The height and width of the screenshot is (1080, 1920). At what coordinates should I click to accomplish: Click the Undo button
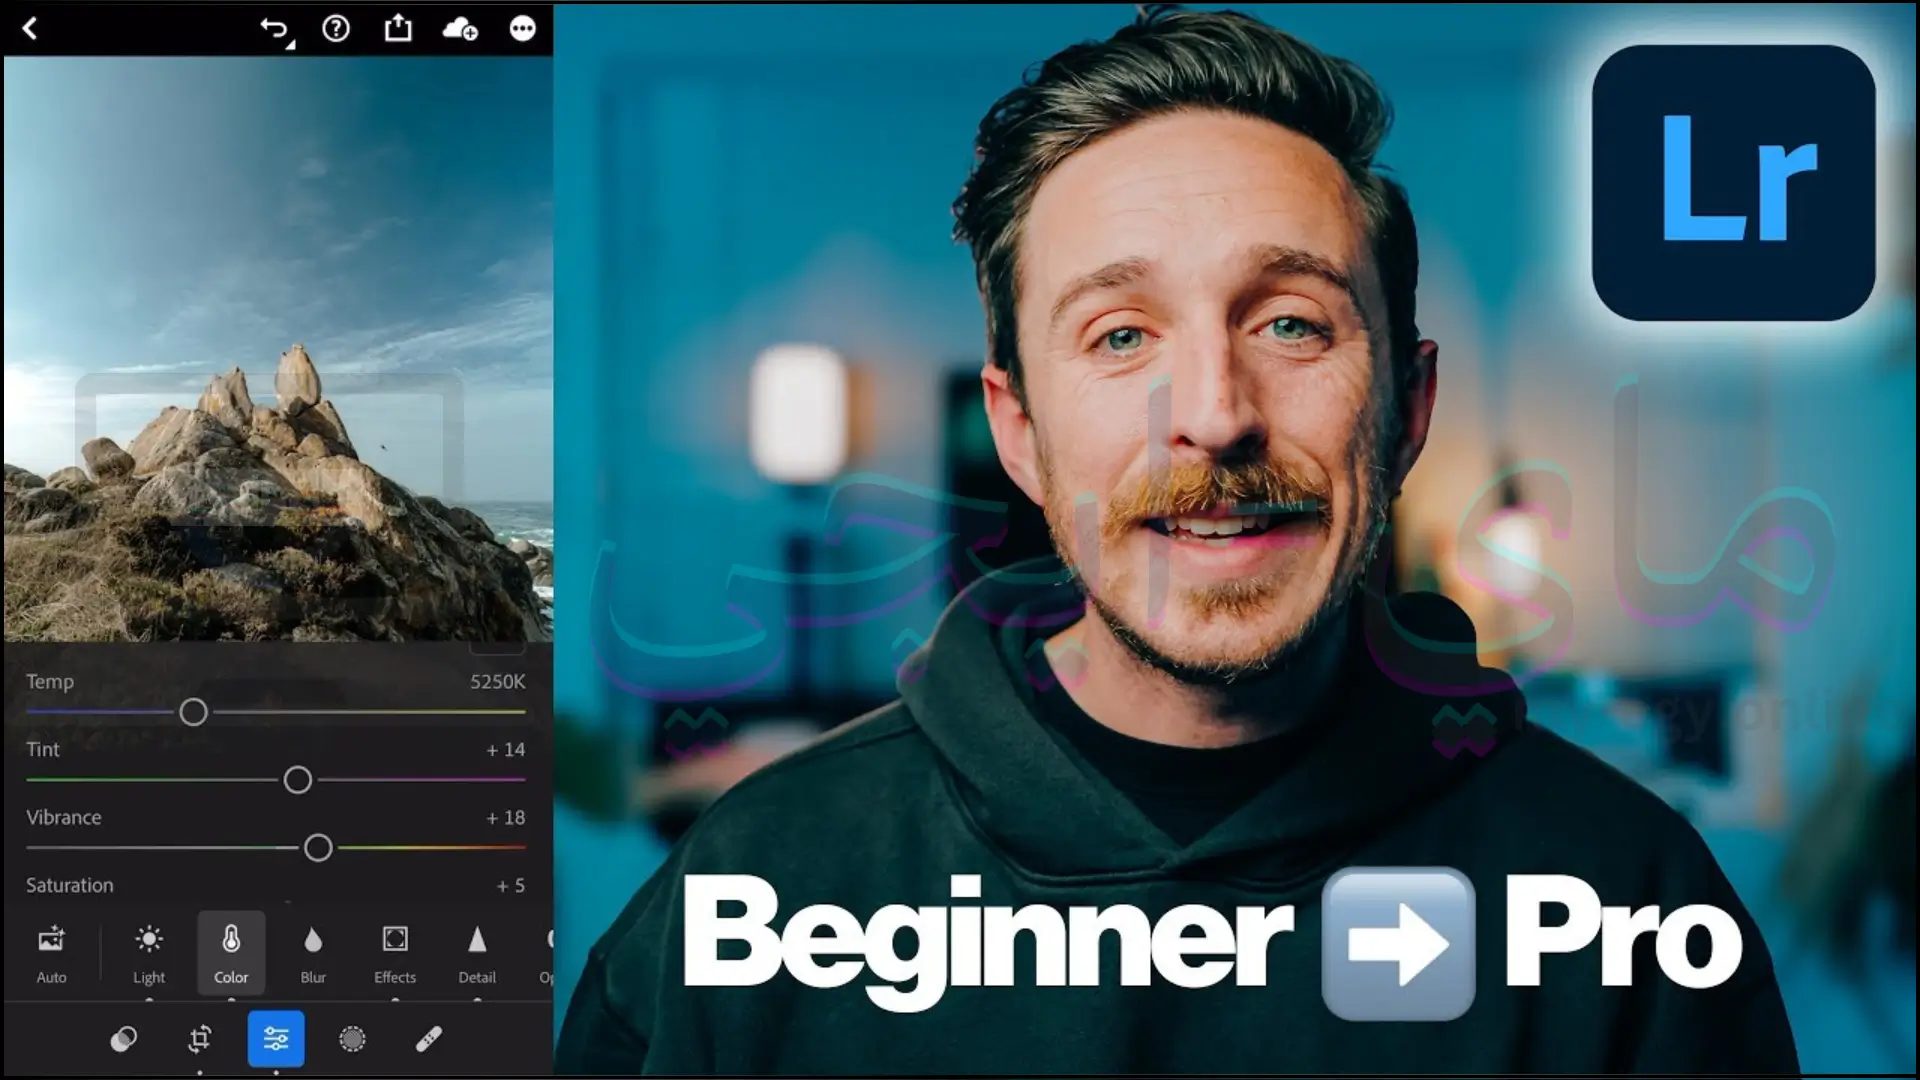[x=273, y=29]
